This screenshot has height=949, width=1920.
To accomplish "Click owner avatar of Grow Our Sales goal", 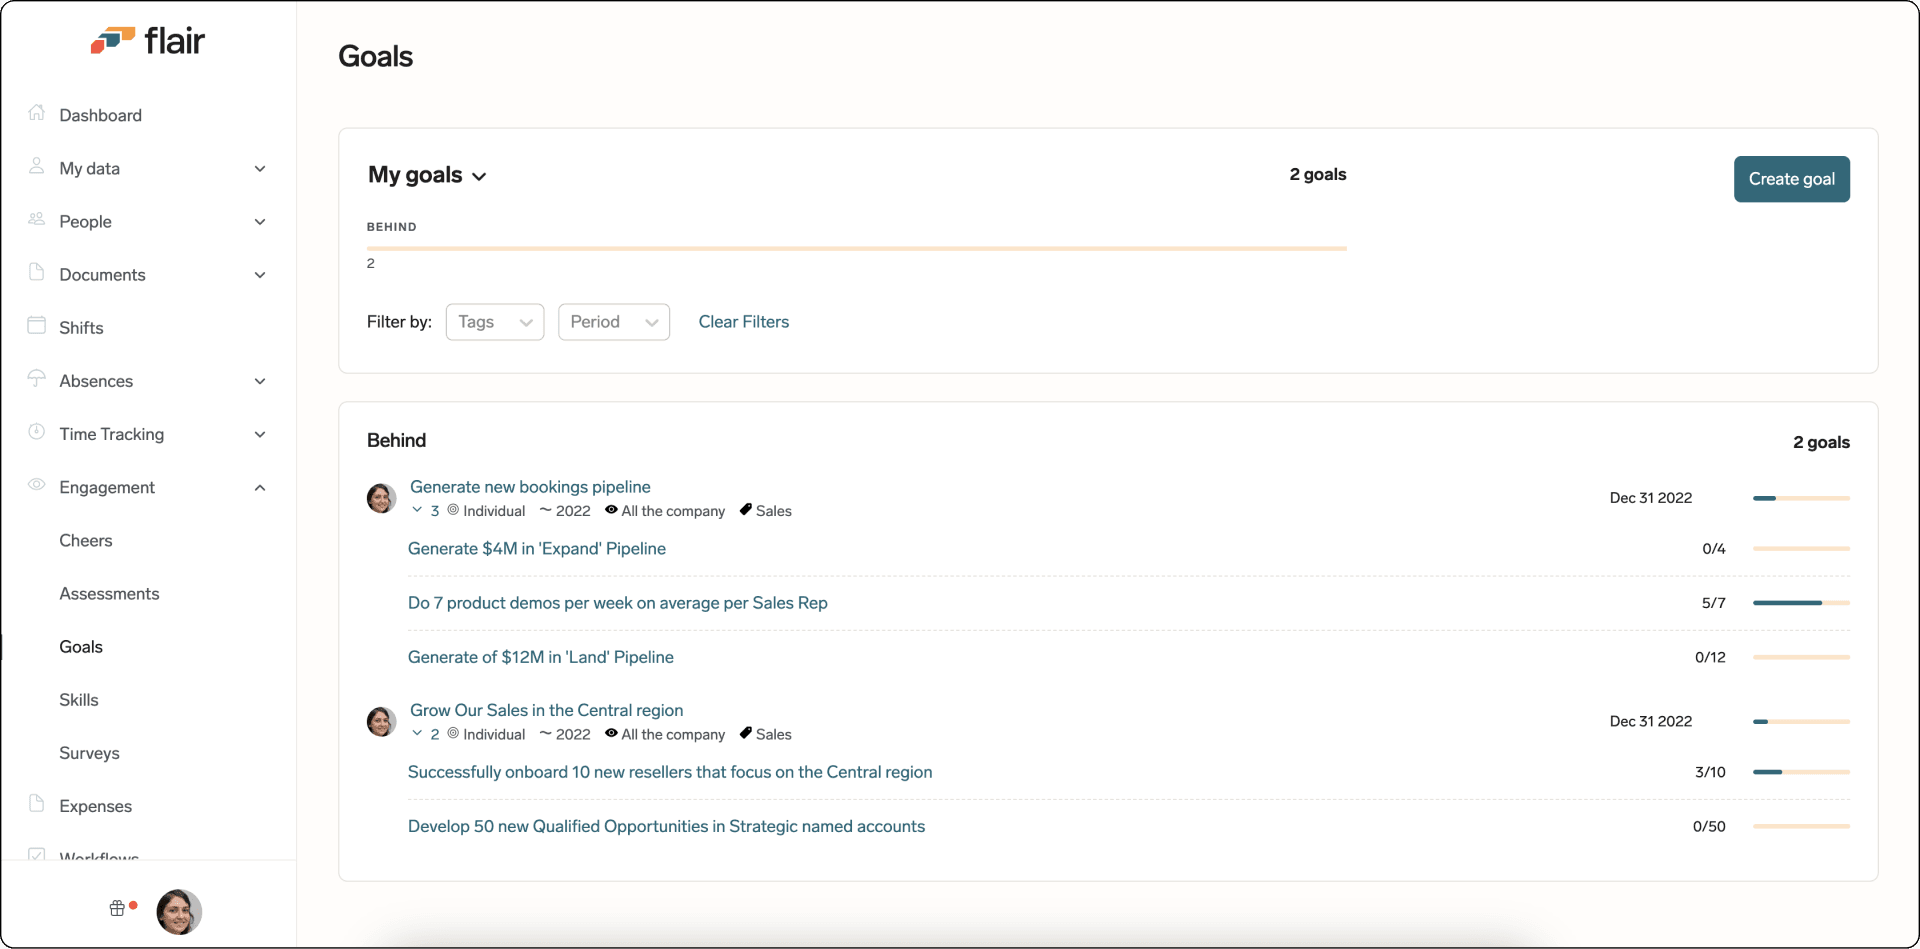I will pyautogui.click(x=381, y=721).
